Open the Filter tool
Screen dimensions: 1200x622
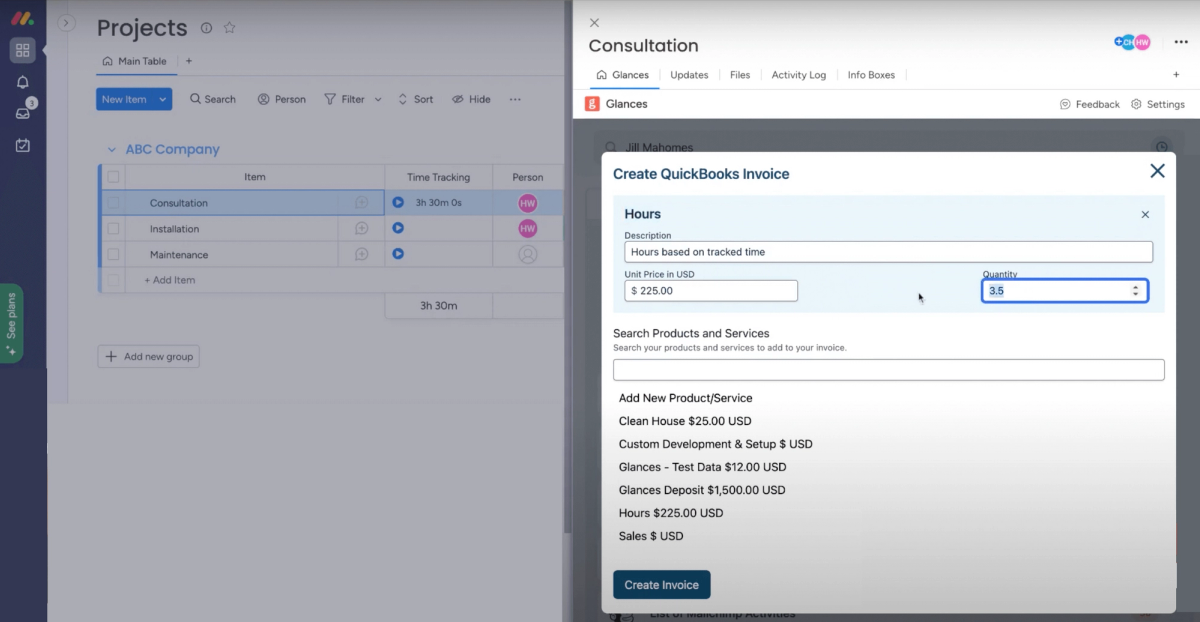click(x=345, y=99)
